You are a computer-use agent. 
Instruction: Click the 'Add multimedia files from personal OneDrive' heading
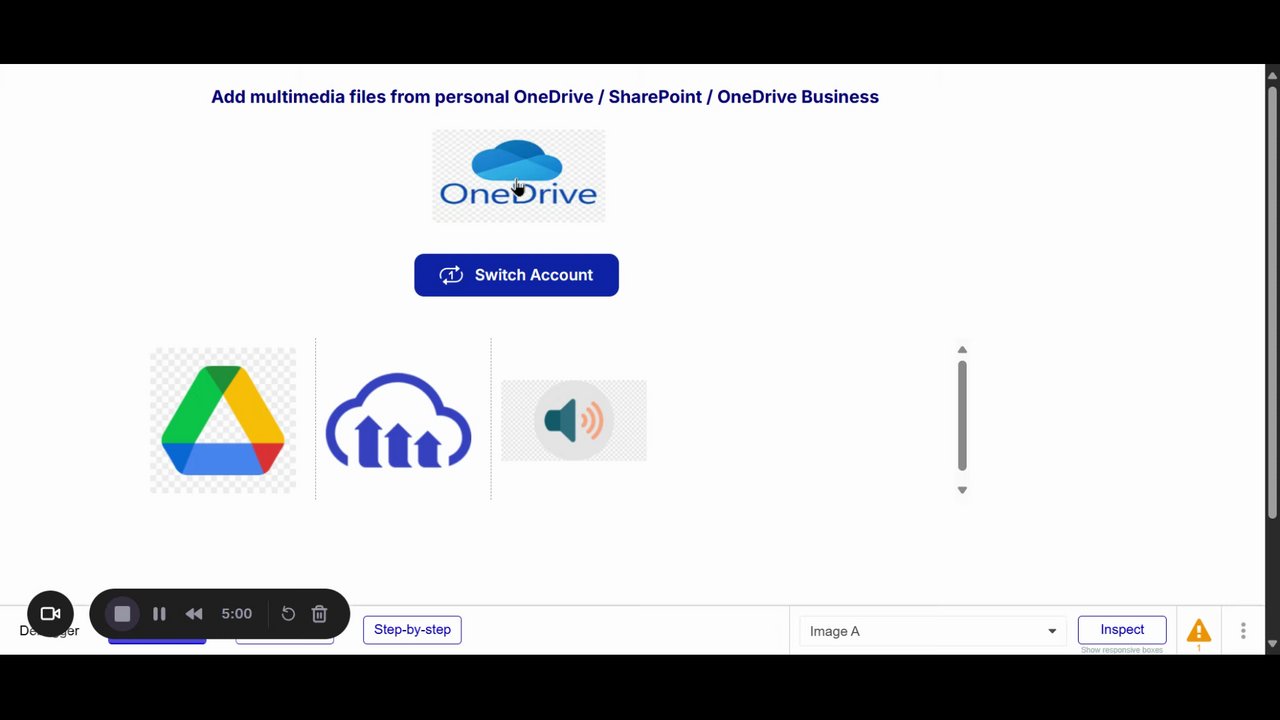[545, 97]
